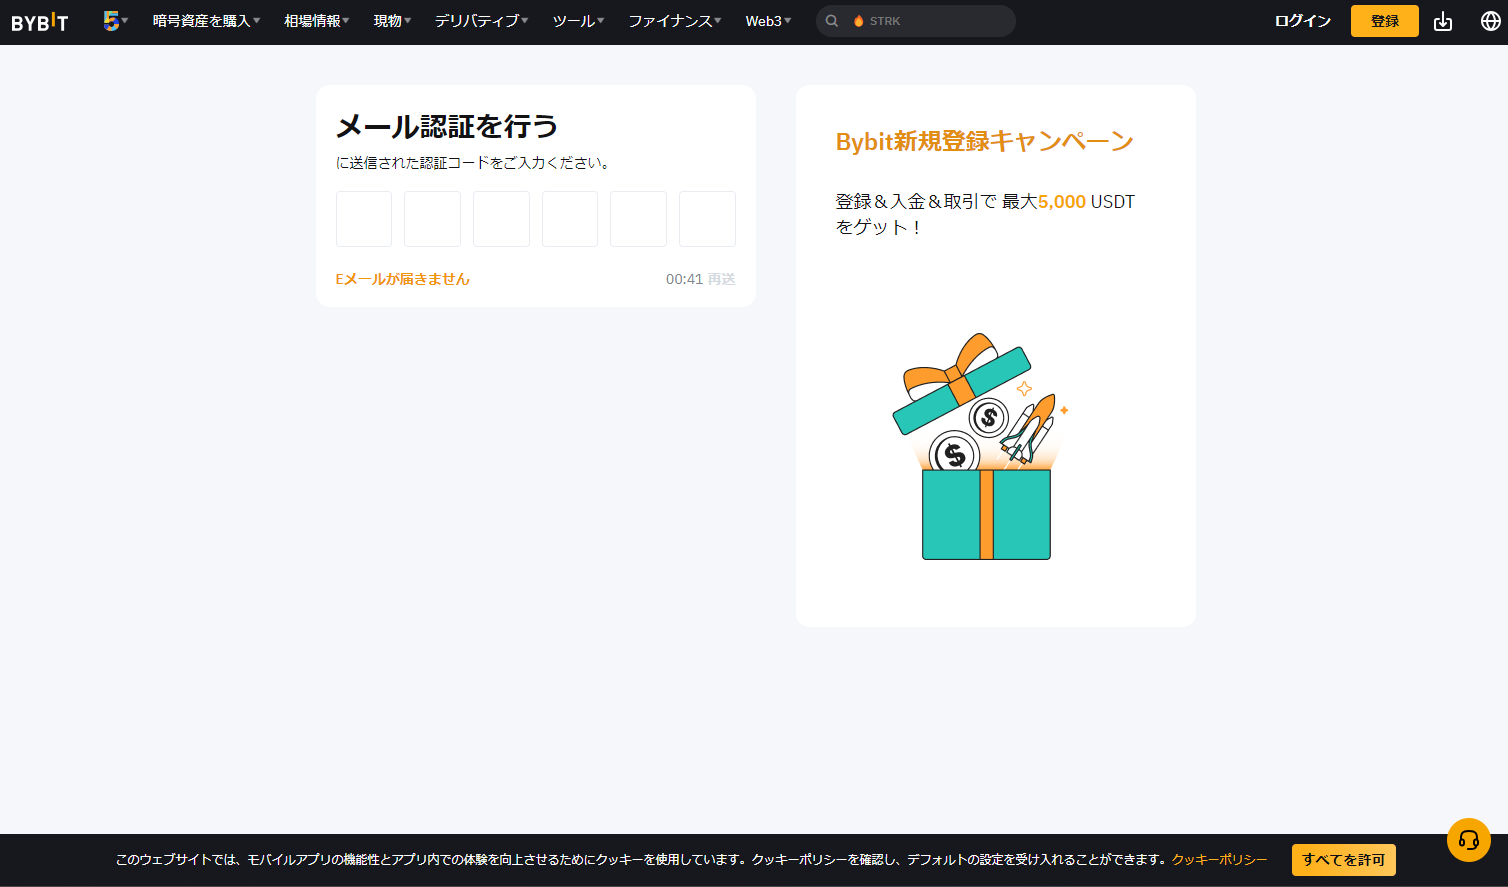The image size is (1508, 887).
Task: Click the ログイン link
Action: coord(1302,21)
